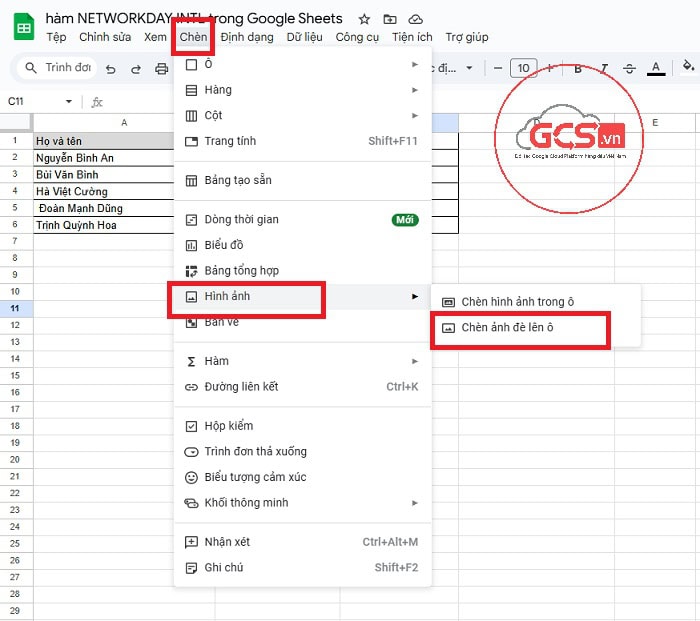Screen dimensions: 700x621
Task: Choose Trình đơn thả xuống menu item
Action: [255, 451]
